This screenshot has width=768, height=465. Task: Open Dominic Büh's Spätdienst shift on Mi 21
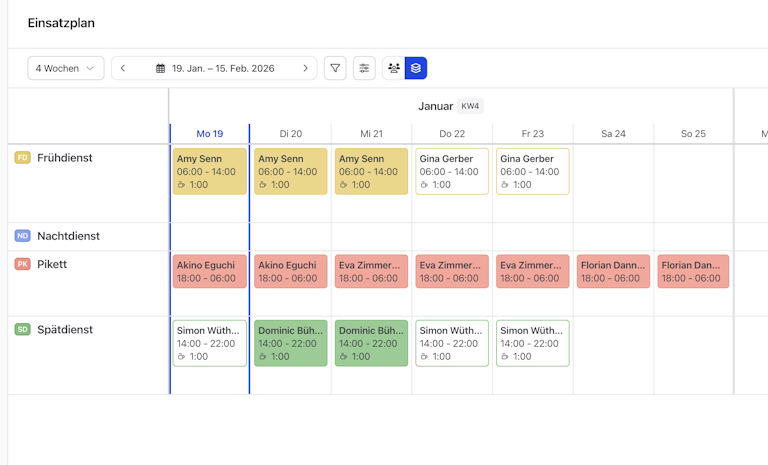click(x=371, y=343)
